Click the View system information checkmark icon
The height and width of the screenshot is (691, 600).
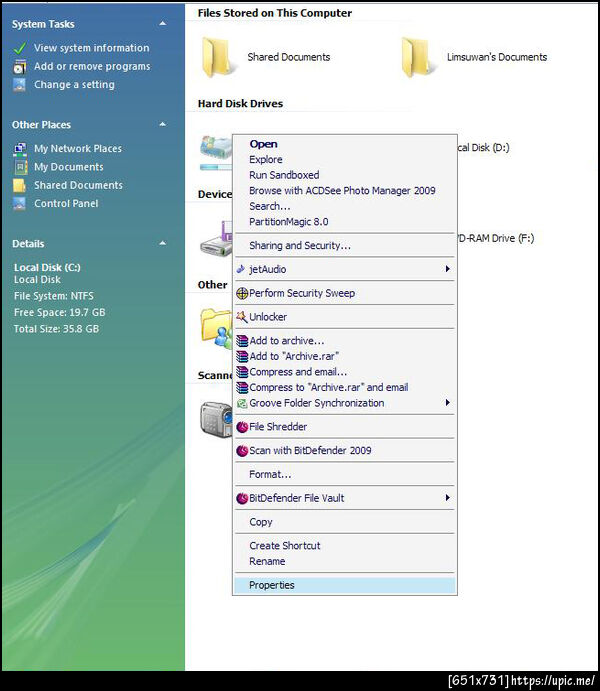click(19, 48)
